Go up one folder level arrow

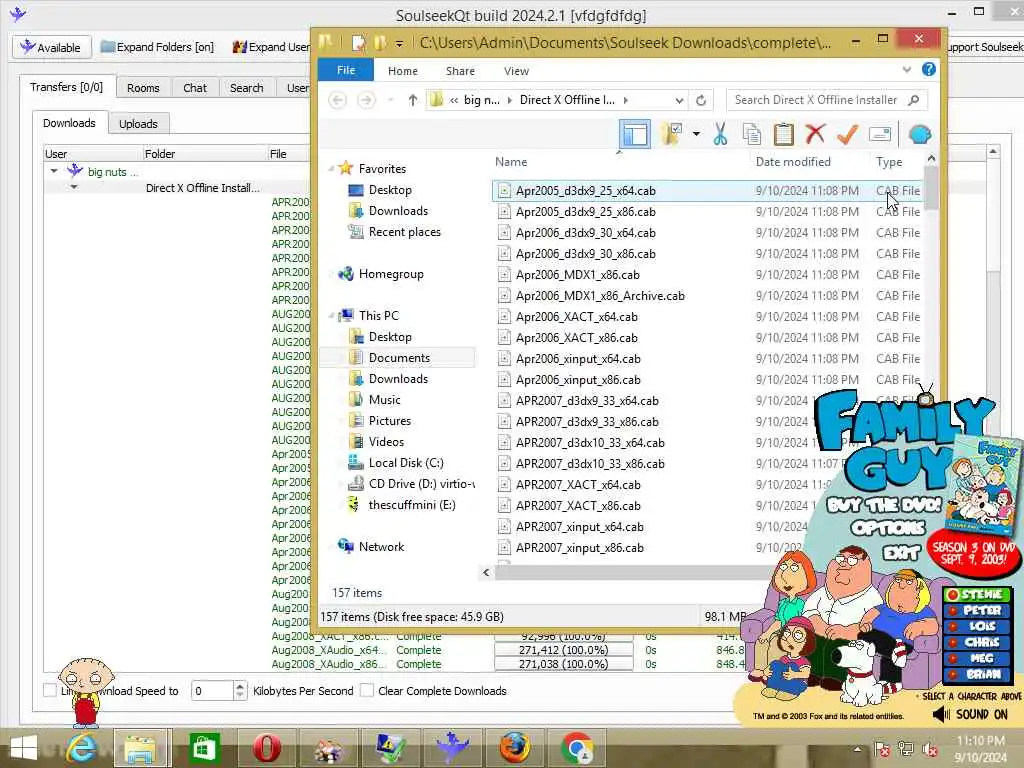tap(413, 100)
